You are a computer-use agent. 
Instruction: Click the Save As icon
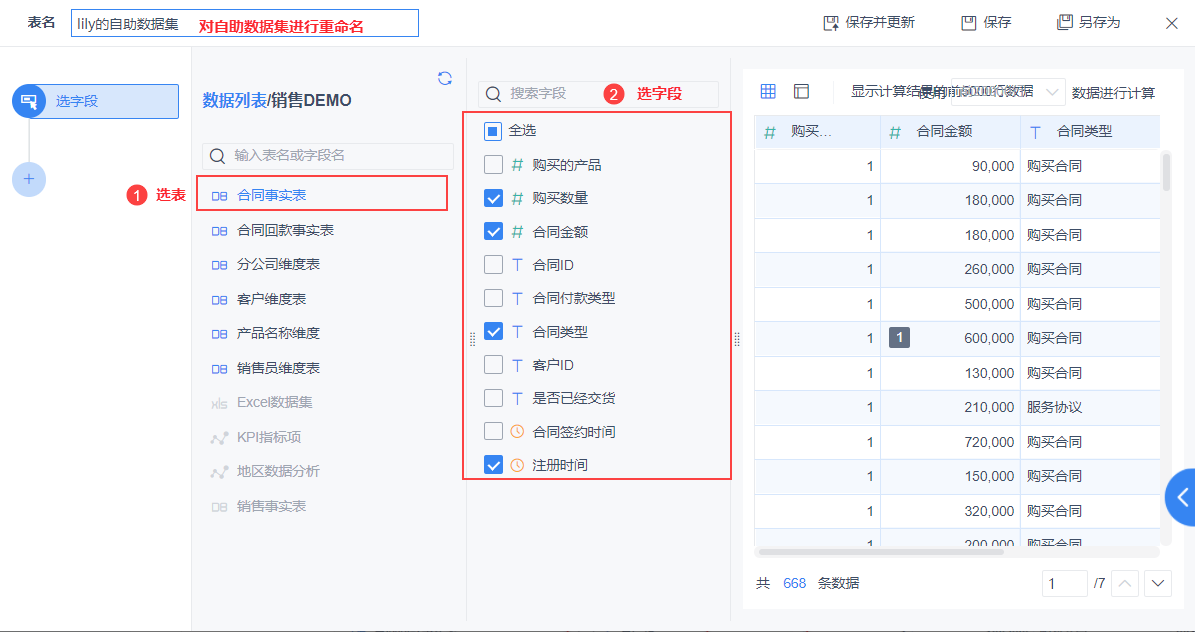pyautogui.click(x=1064, y=23)
